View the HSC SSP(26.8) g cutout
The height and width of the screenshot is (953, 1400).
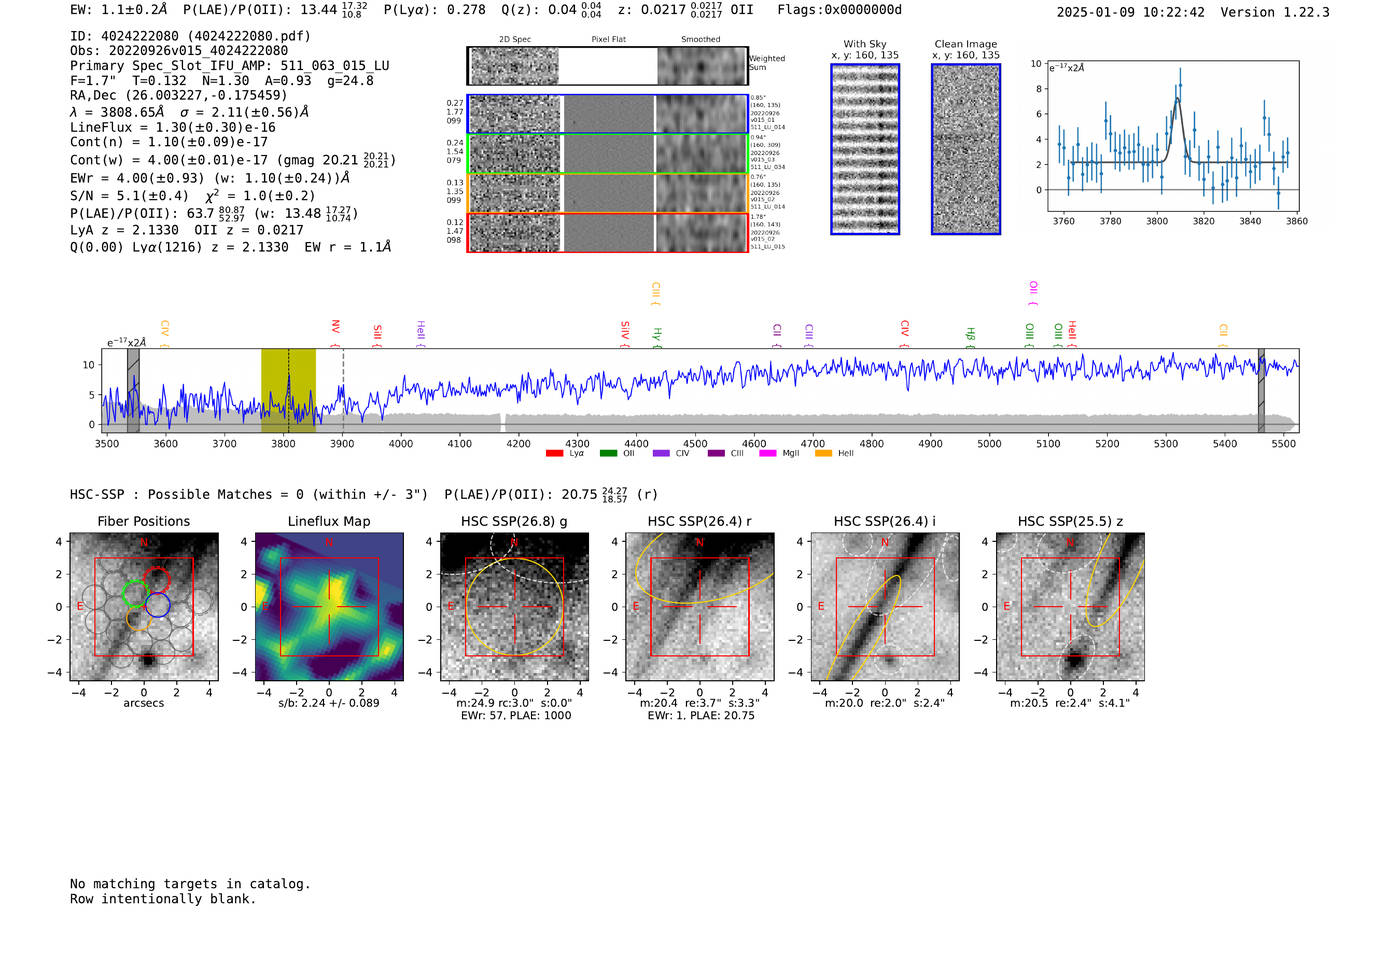tap(515, 607)
